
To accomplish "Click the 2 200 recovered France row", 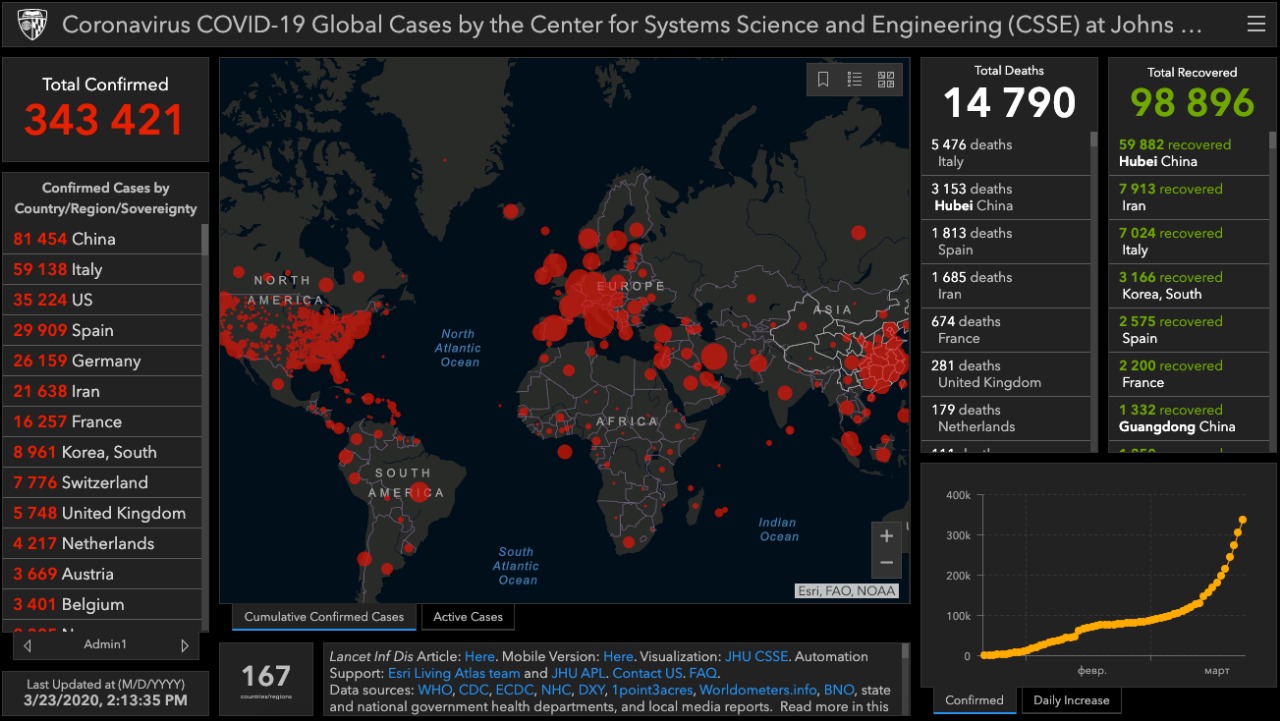I will 1189,374.
